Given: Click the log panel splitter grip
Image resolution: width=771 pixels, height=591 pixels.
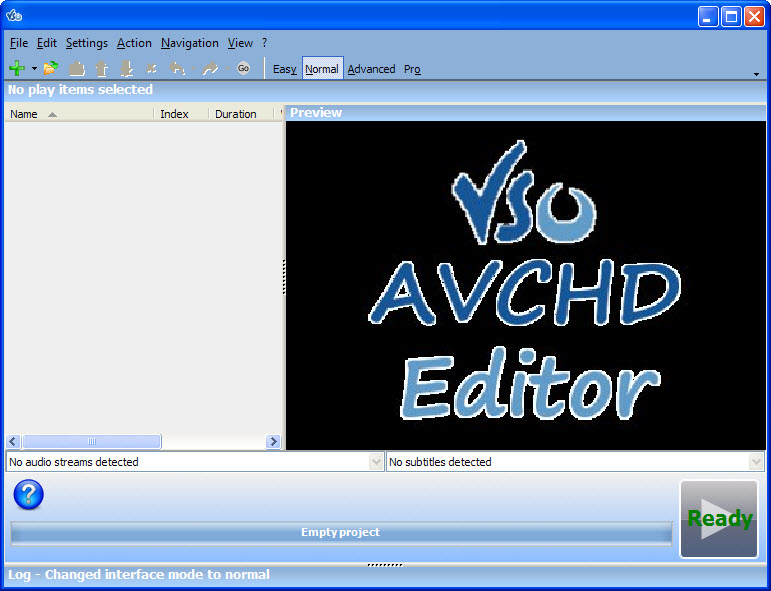Looking at the screenshot, I should [385, 565].
